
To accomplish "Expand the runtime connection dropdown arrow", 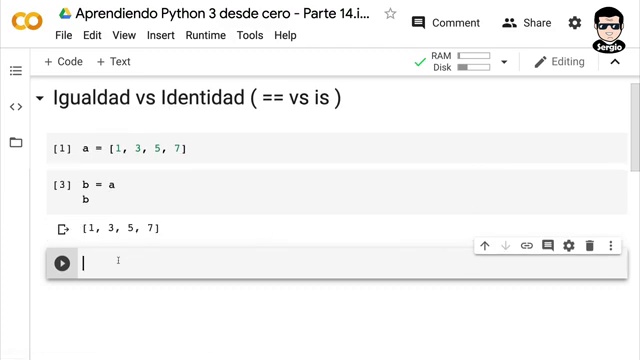I will pos(504,62).
